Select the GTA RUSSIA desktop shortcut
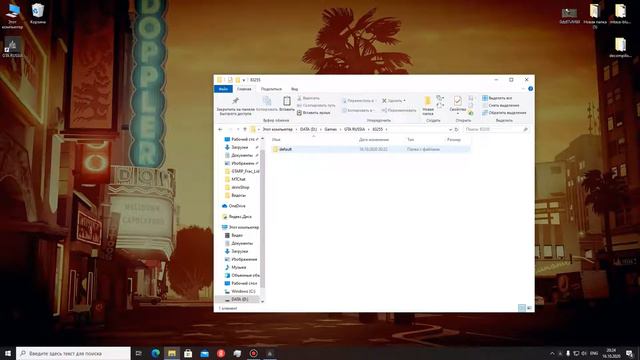The width and height of the screenshot is (640, 360). (x=12, y=48)
